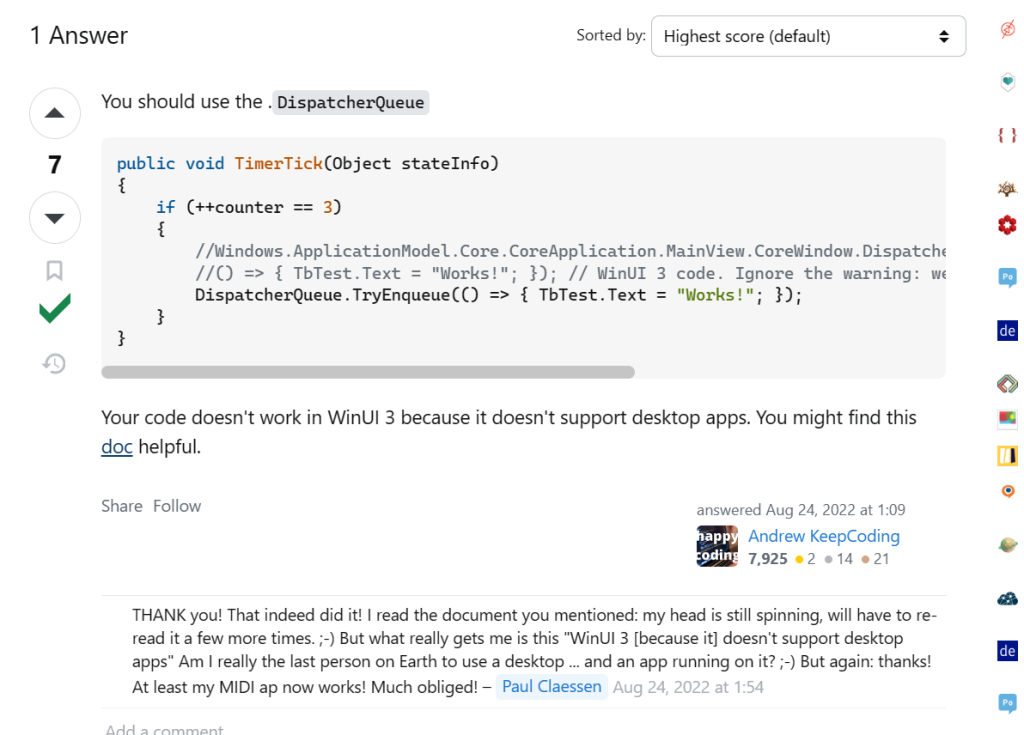The width and height of the screenshot is (1024, 735).
Task: Click Add a comment
Action: 165,728
